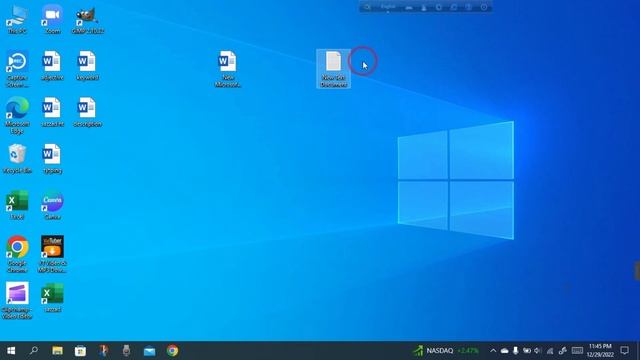
Task: Select the Google Chrome desktop shortcut
Action: click(17, 254)
